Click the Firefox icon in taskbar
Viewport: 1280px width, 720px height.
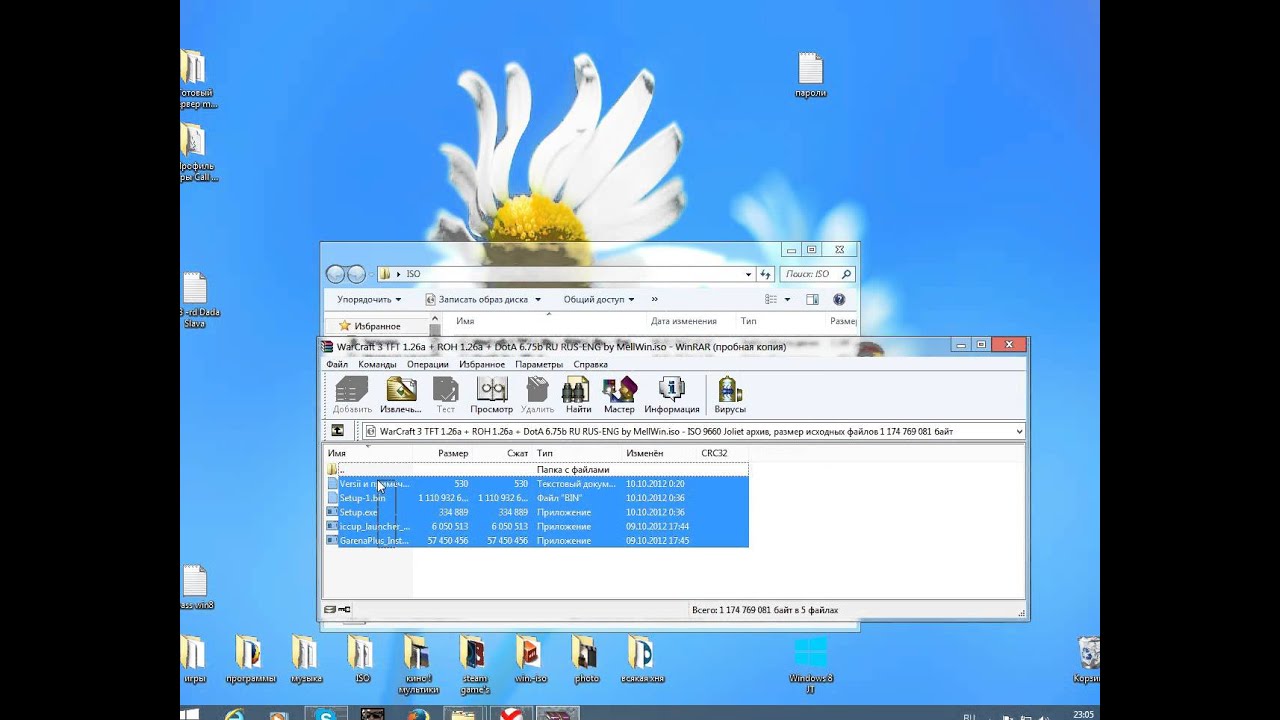point(418,714)
